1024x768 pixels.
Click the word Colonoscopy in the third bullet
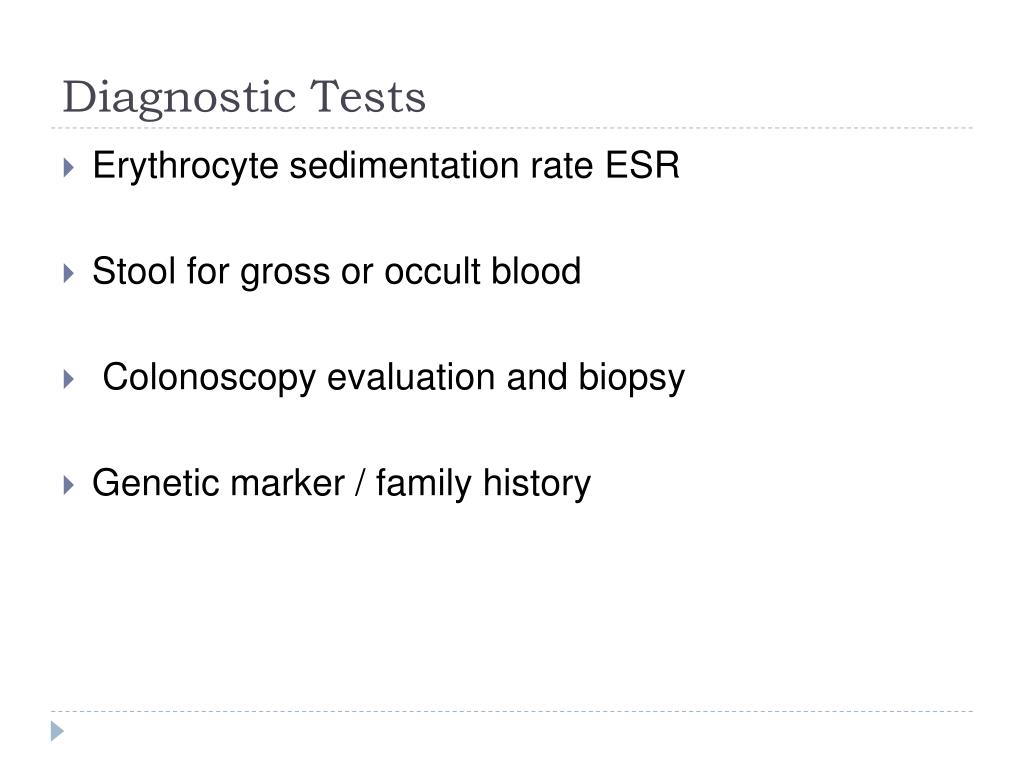click(x=209, y=379)
